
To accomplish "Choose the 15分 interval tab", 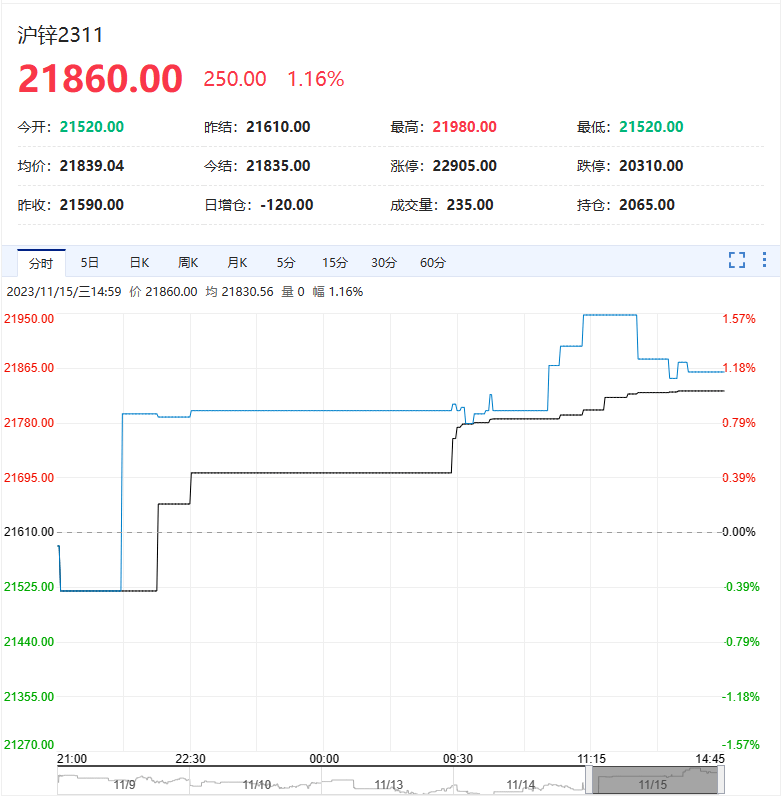I will [x=335, y=263].
